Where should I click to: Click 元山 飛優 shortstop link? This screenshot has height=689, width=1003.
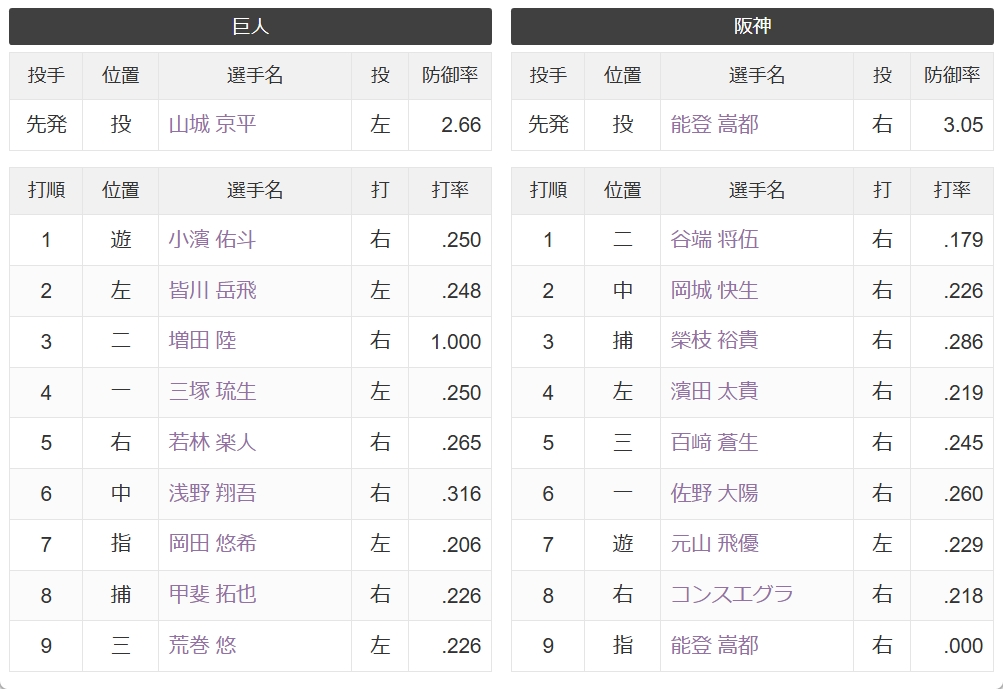click(x=715, y=544)
